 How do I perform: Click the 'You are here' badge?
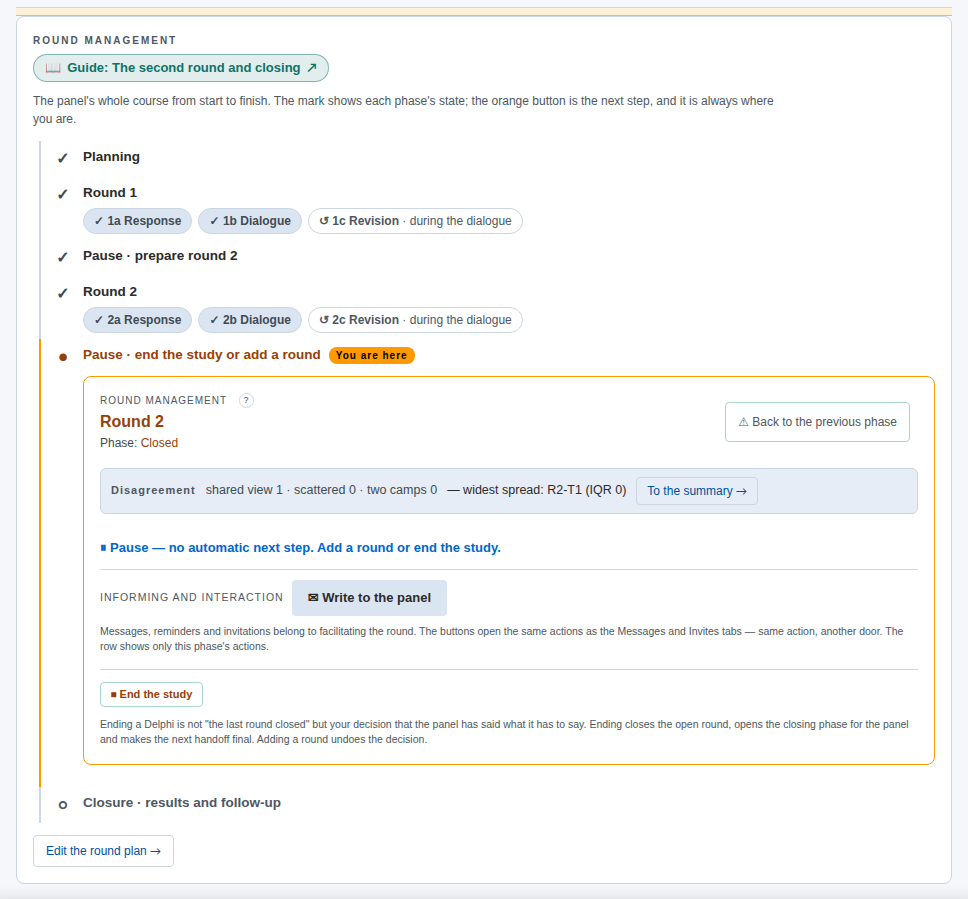372,355
